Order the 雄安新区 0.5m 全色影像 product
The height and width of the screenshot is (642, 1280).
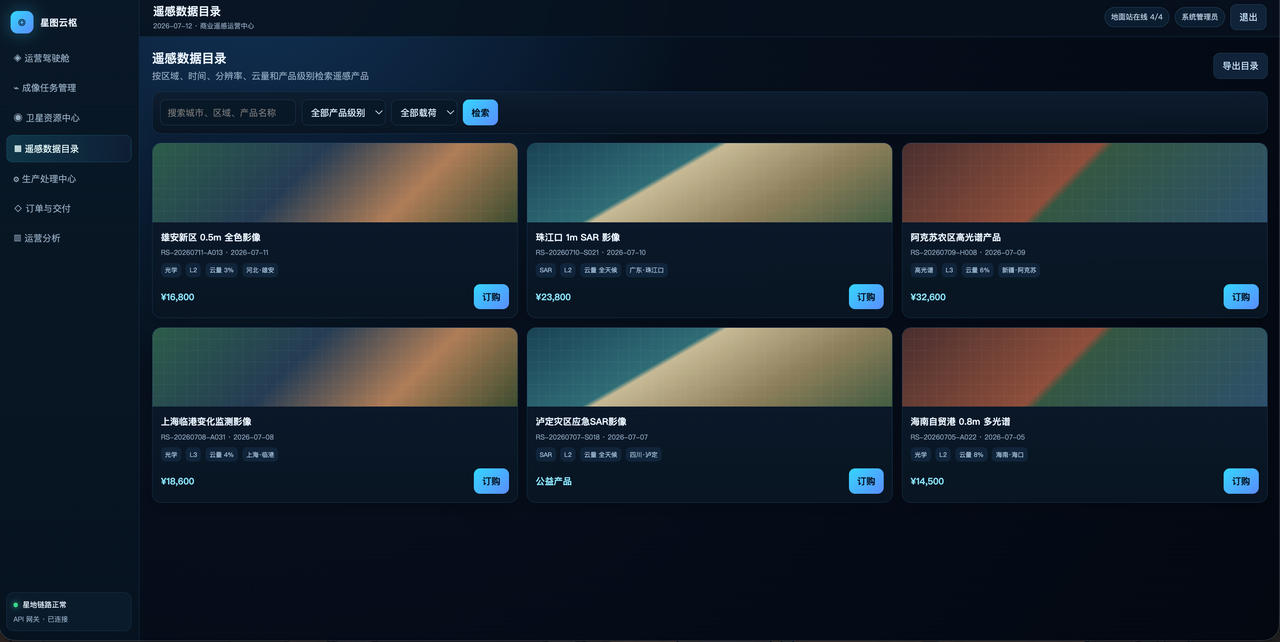point(491,297)
